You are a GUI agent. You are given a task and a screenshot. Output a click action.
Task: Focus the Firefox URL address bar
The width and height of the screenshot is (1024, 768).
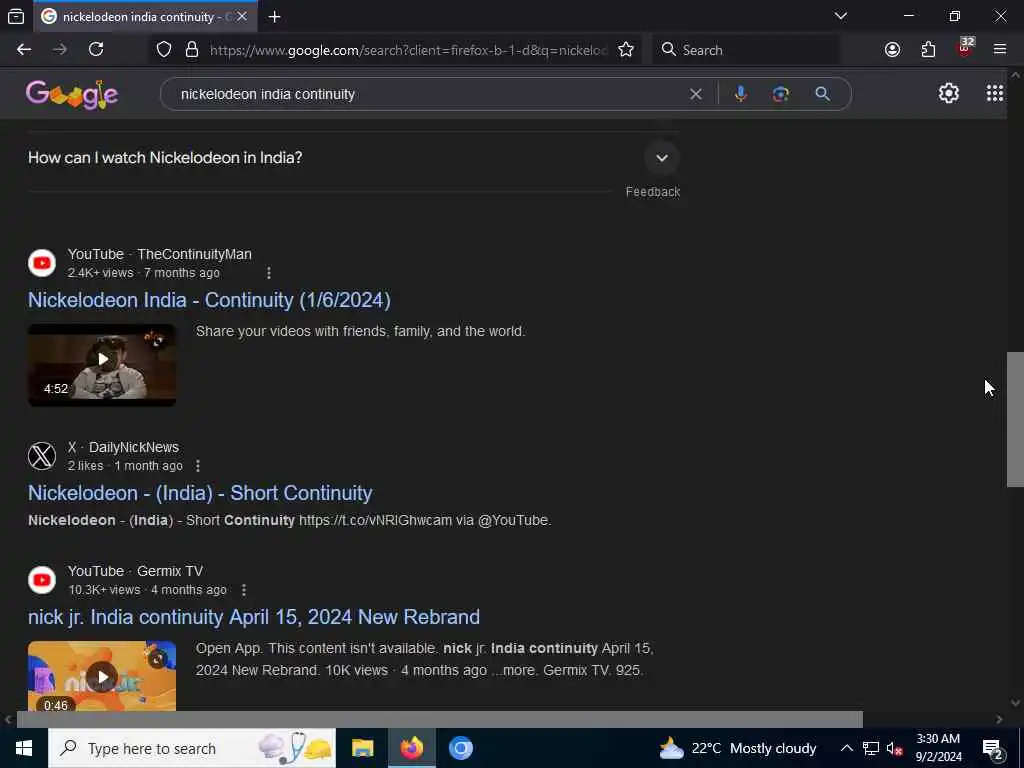(x=408, y=50)
